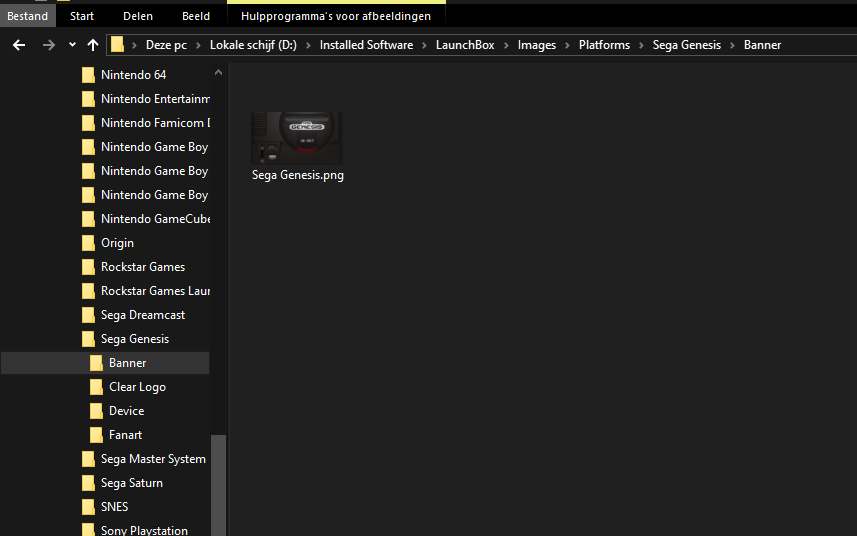Open Nintendo GameCube folder in tree
This screenshot has width=857, height=536.
(x=155, y=219)
